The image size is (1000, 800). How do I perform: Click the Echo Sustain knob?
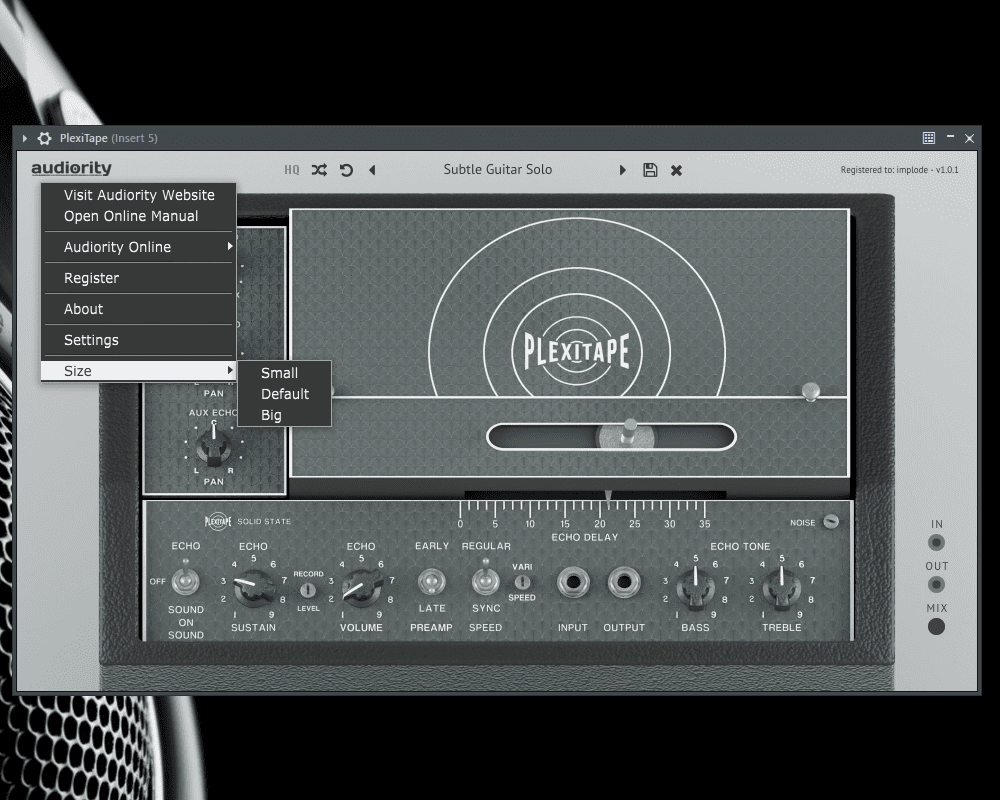tap(254, 587)
